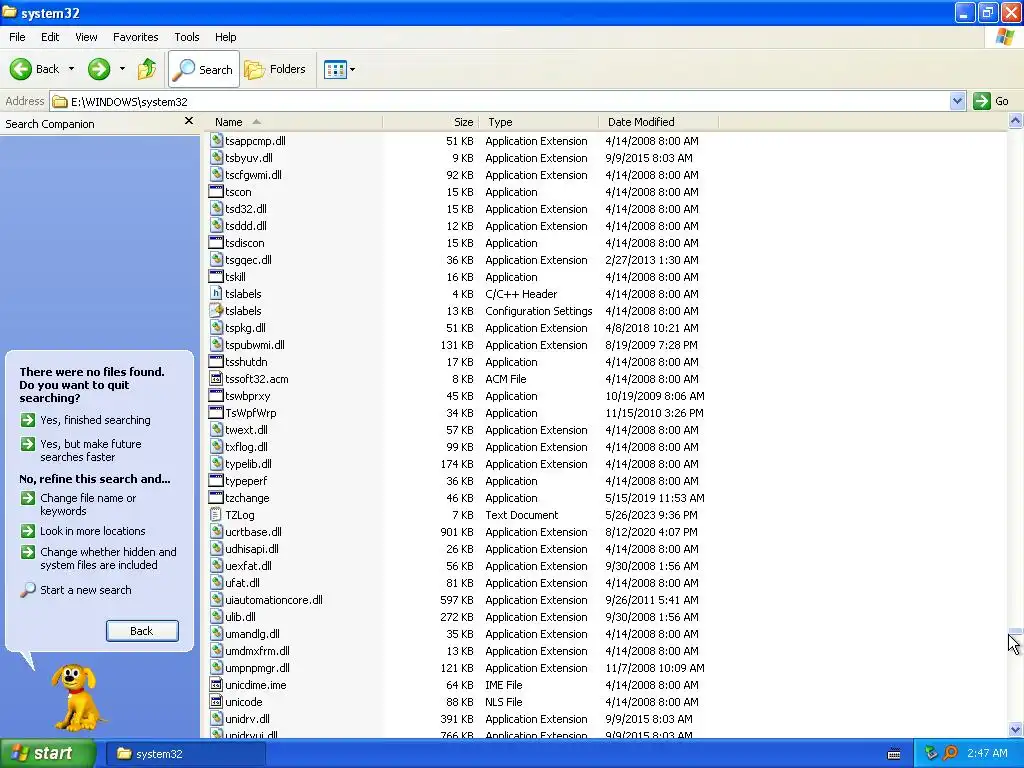This screenshot has height=768, width=1024.
Task: Open the Start menu
Action: coord(48,753)
